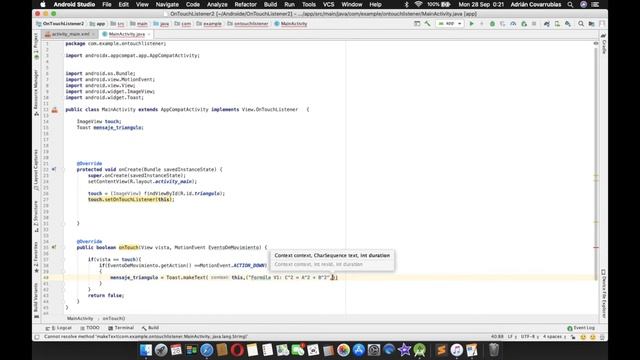Click the line and column position indicator
Screen dimensions: 640x360
(x=497, y=337)
